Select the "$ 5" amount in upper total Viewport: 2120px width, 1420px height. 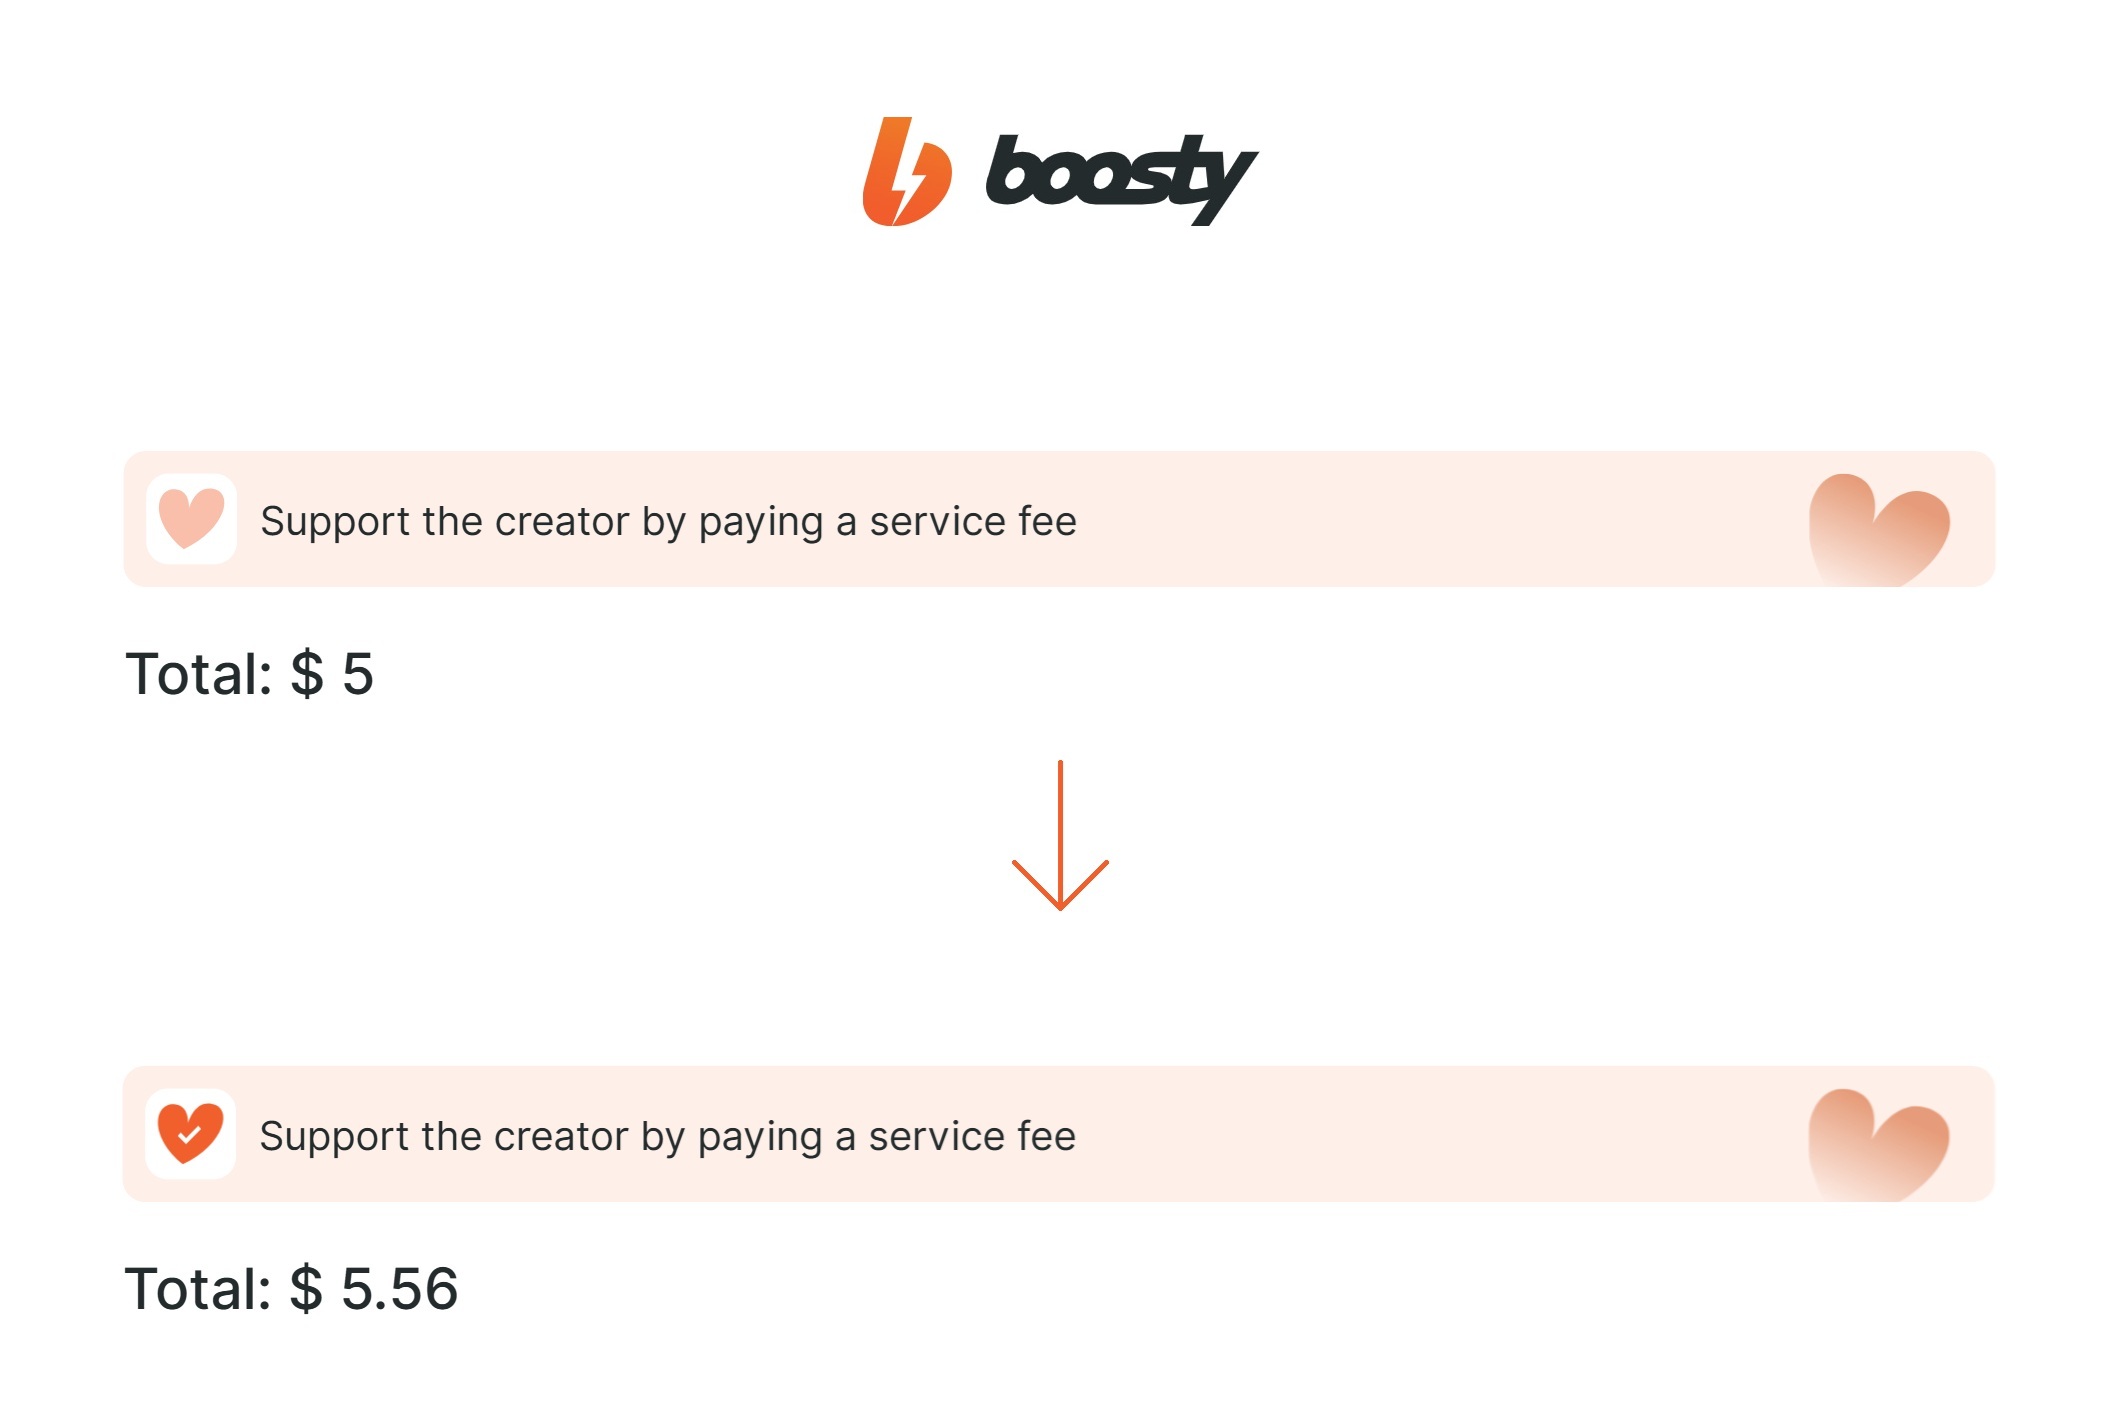pyautogui.click(x=332, y=674)
